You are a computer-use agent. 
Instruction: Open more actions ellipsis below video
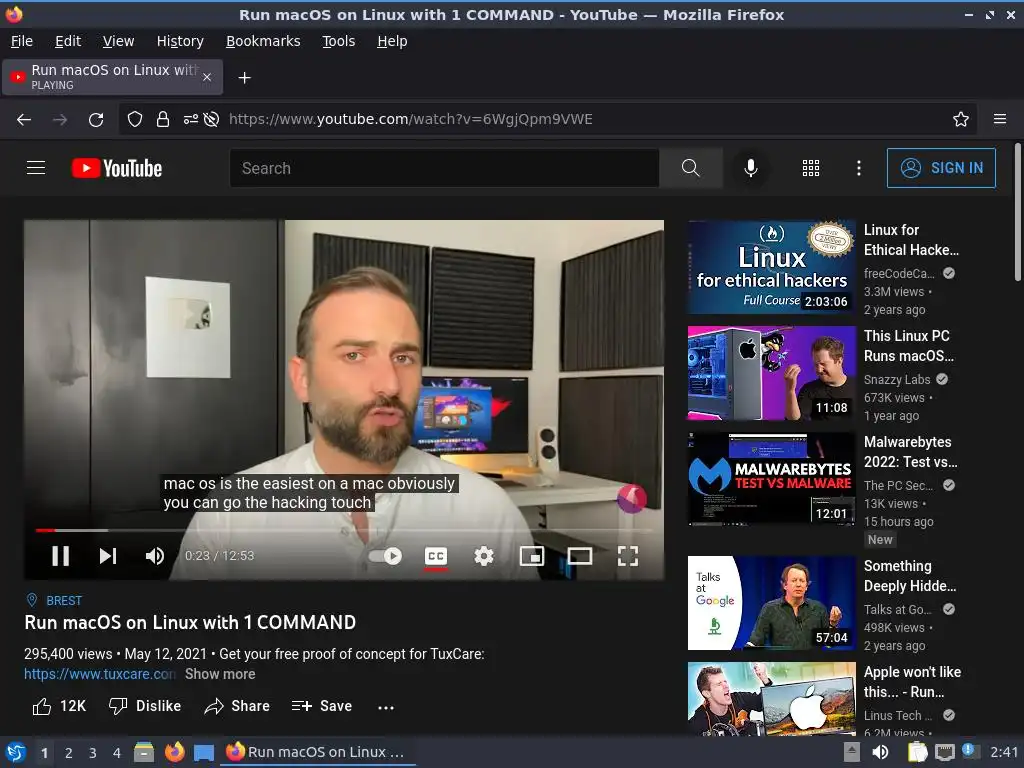point(386,707)
